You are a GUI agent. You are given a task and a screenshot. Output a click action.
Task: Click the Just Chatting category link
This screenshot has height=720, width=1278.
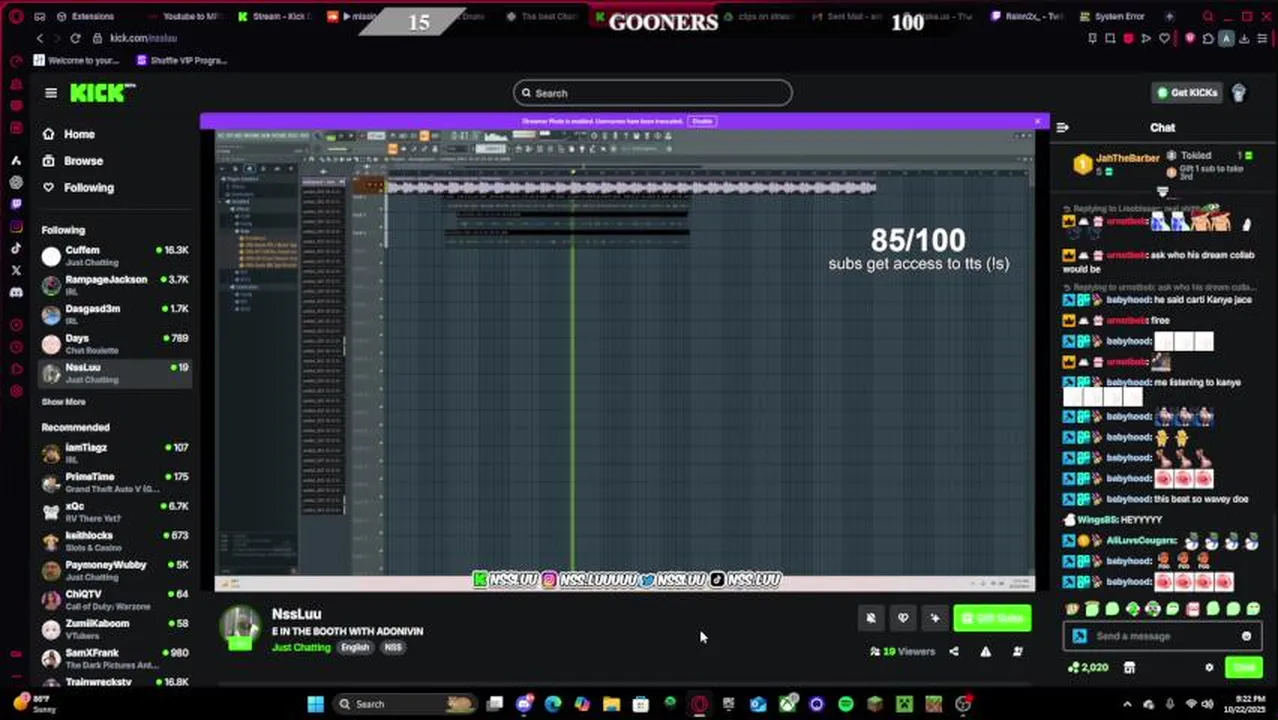coord(301,648)
